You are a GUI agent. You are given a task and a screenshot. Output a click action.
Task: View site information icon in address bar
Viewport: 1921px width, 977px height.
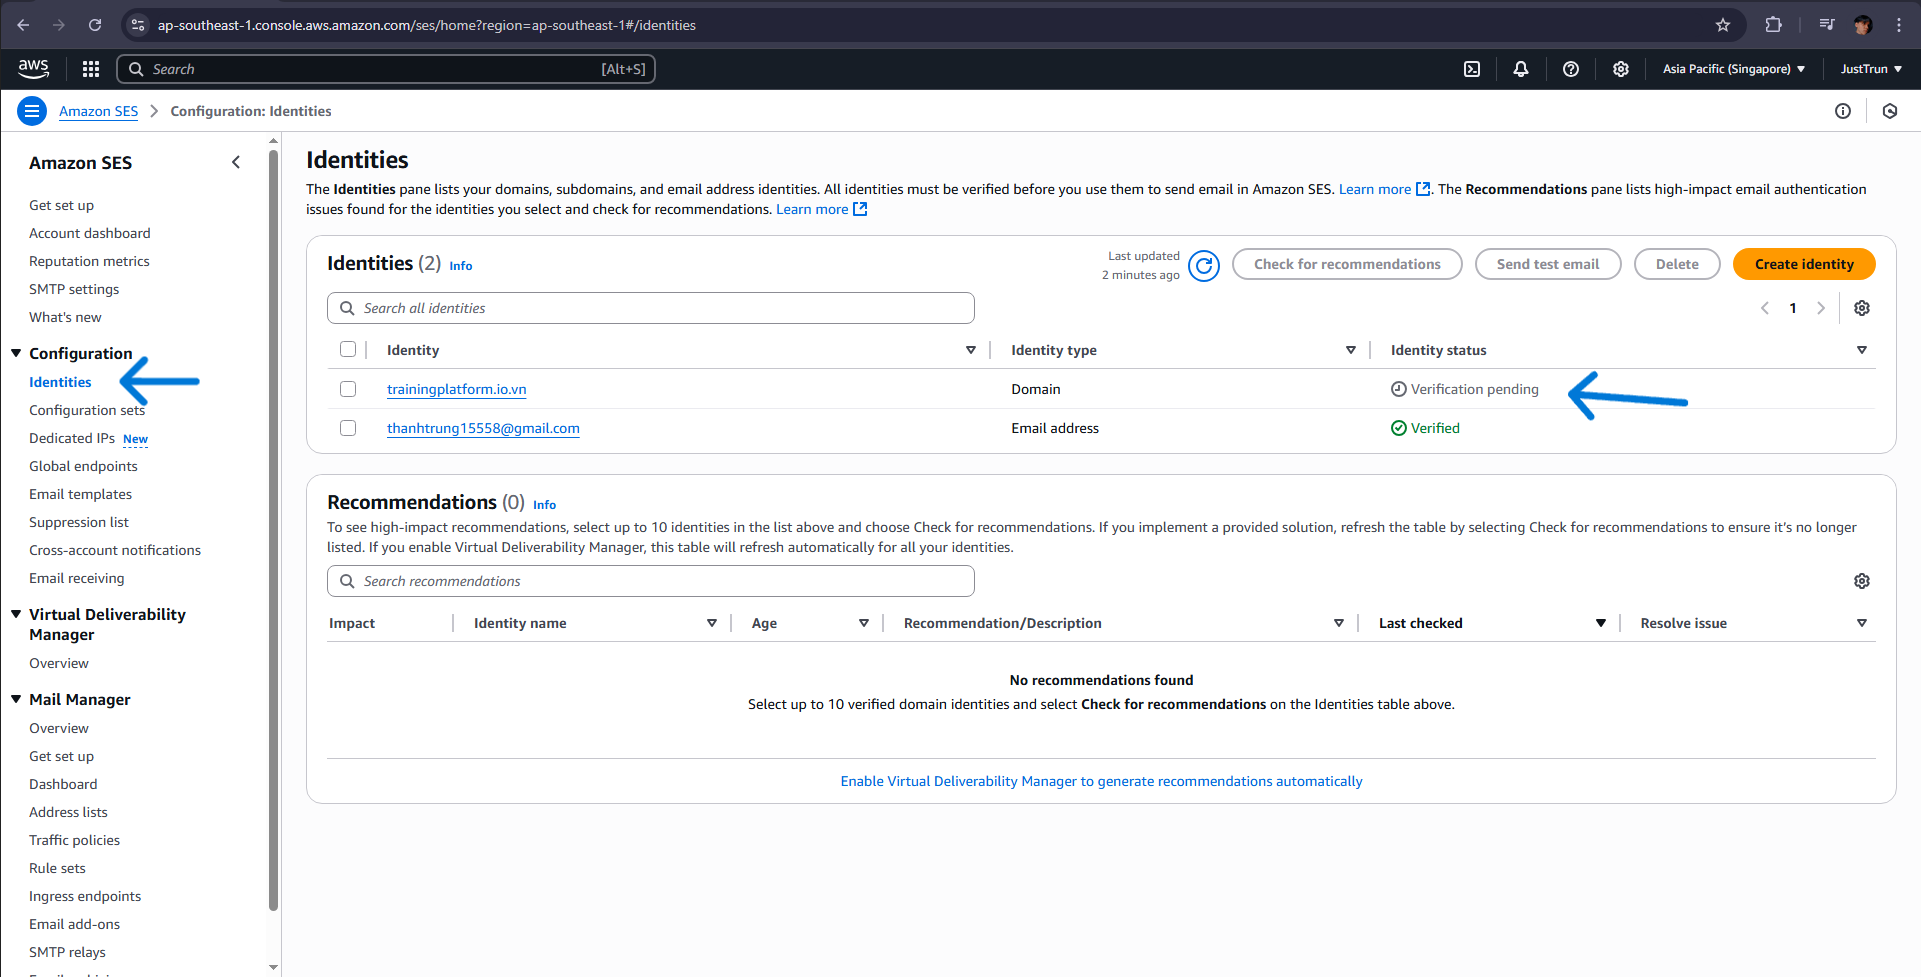(138, 25)
